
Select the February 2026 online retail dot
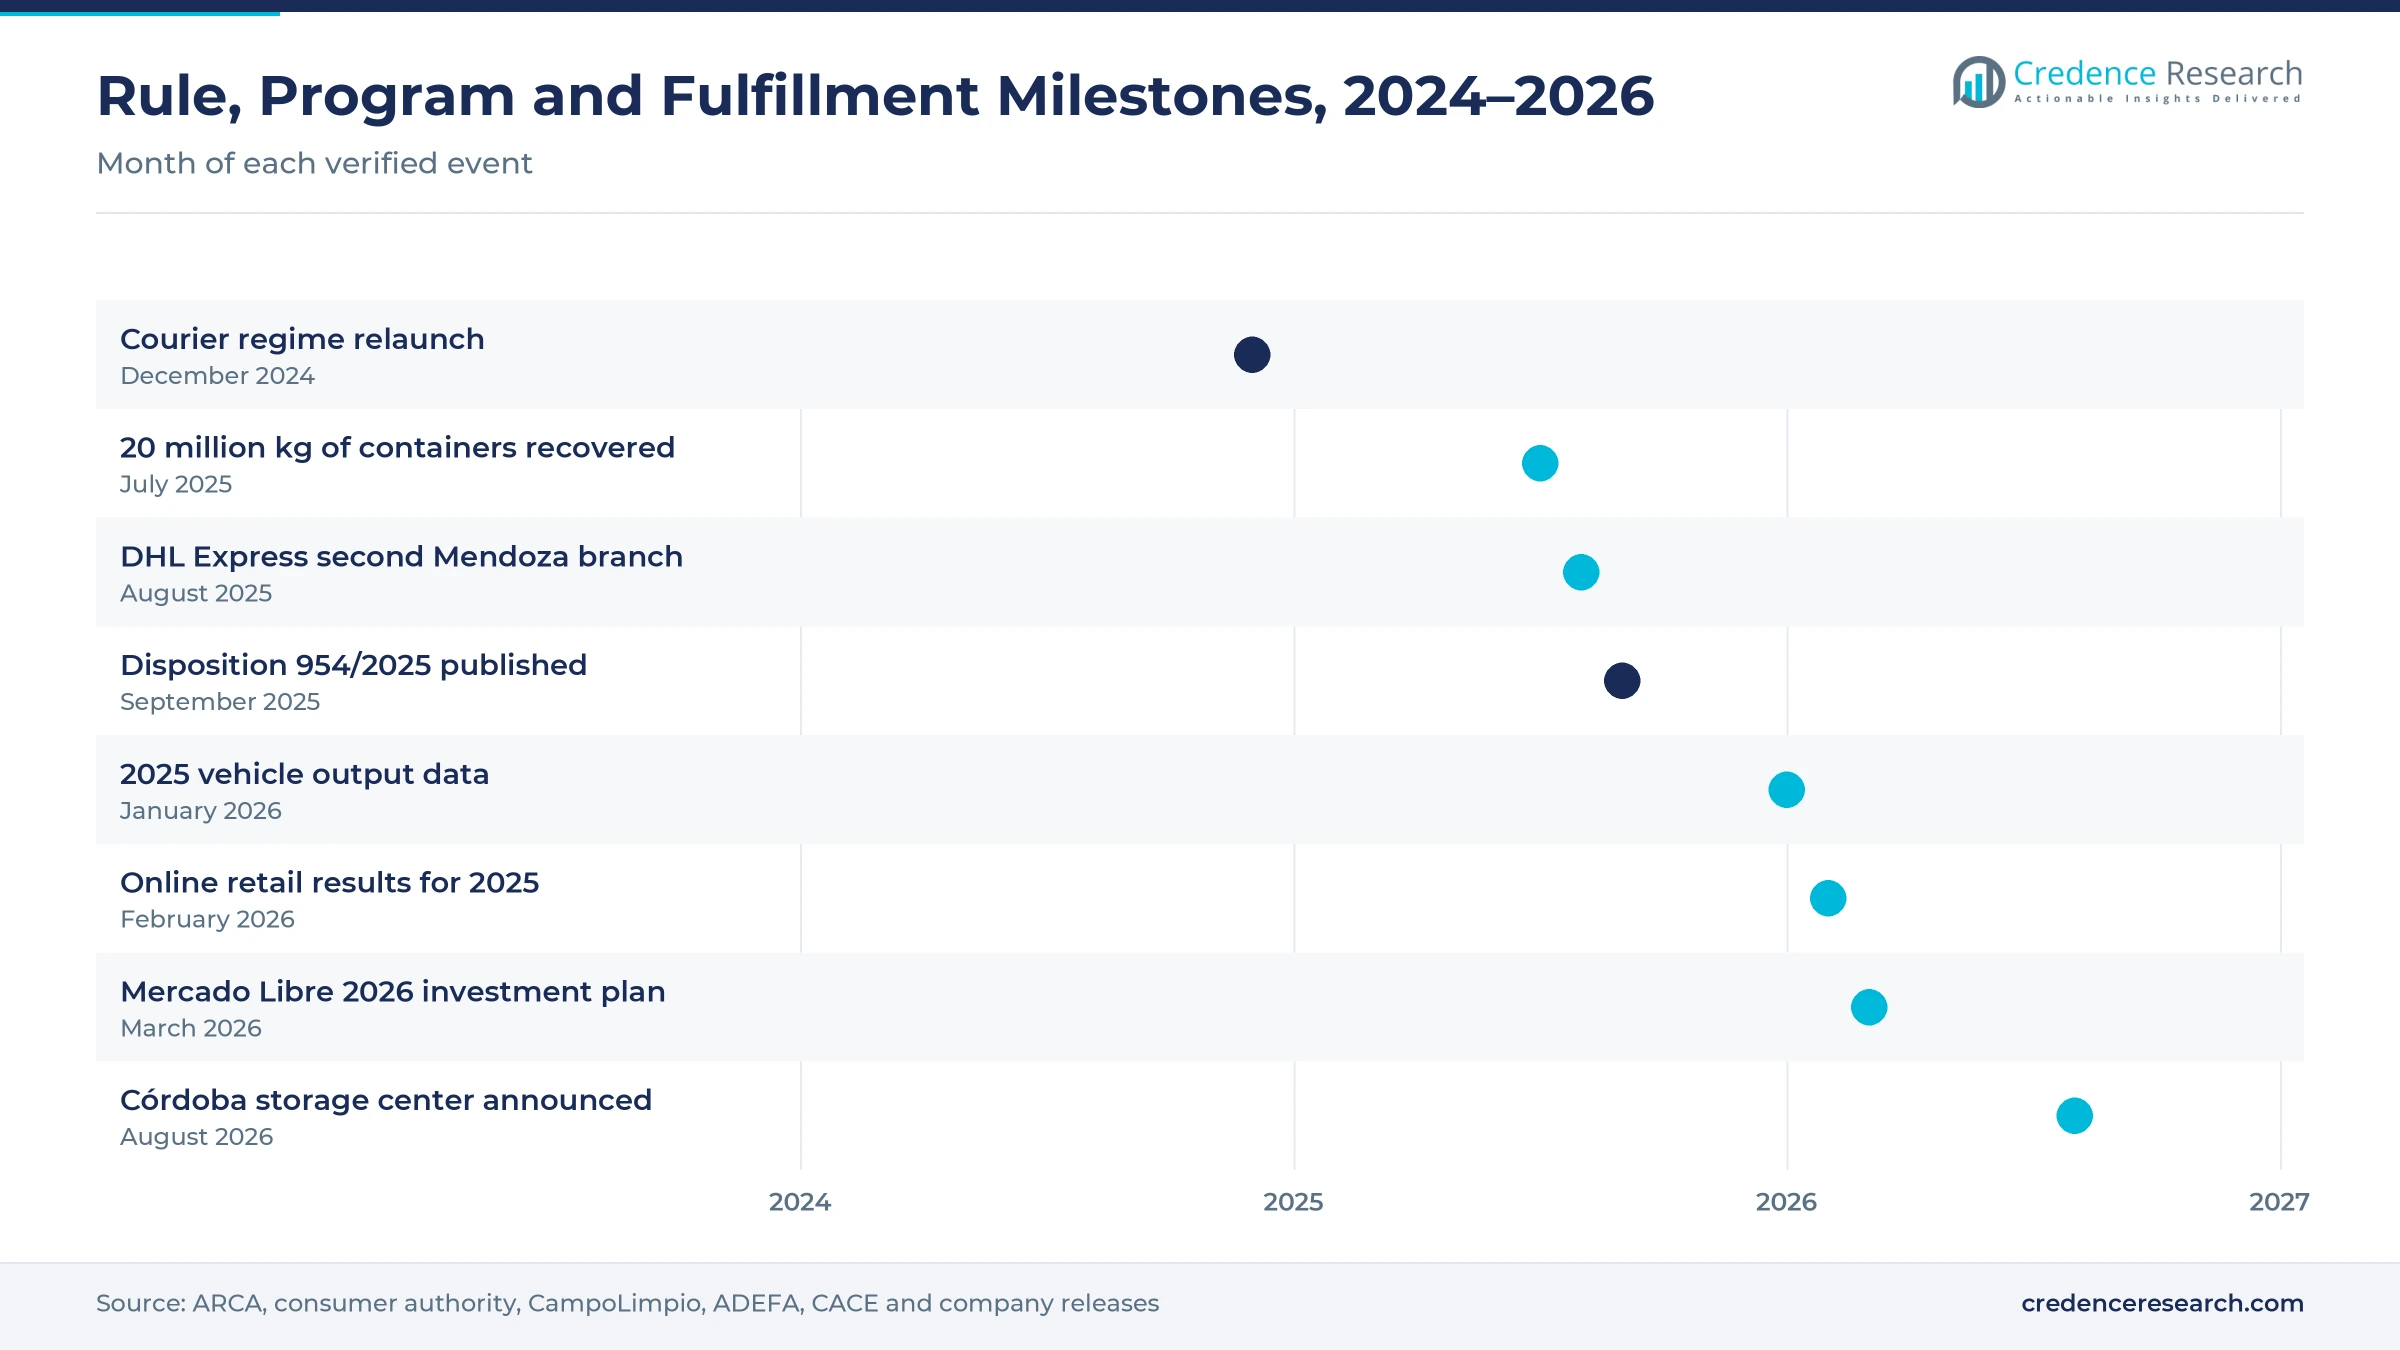pos(1828,898)
